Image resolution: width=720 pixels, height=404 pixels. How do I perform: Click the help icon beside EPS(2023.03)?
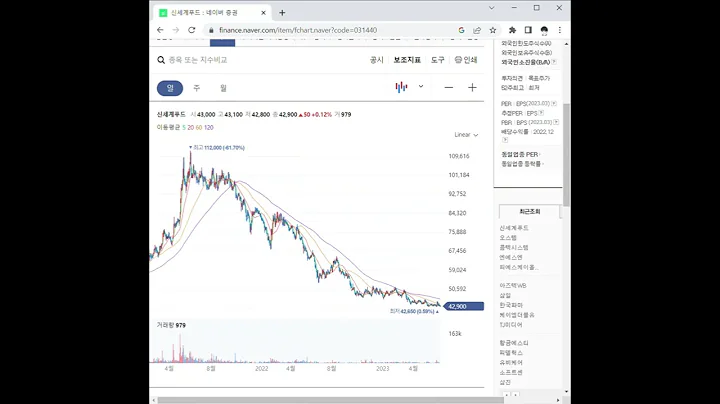pyautogui.click(x=554, y=104)
